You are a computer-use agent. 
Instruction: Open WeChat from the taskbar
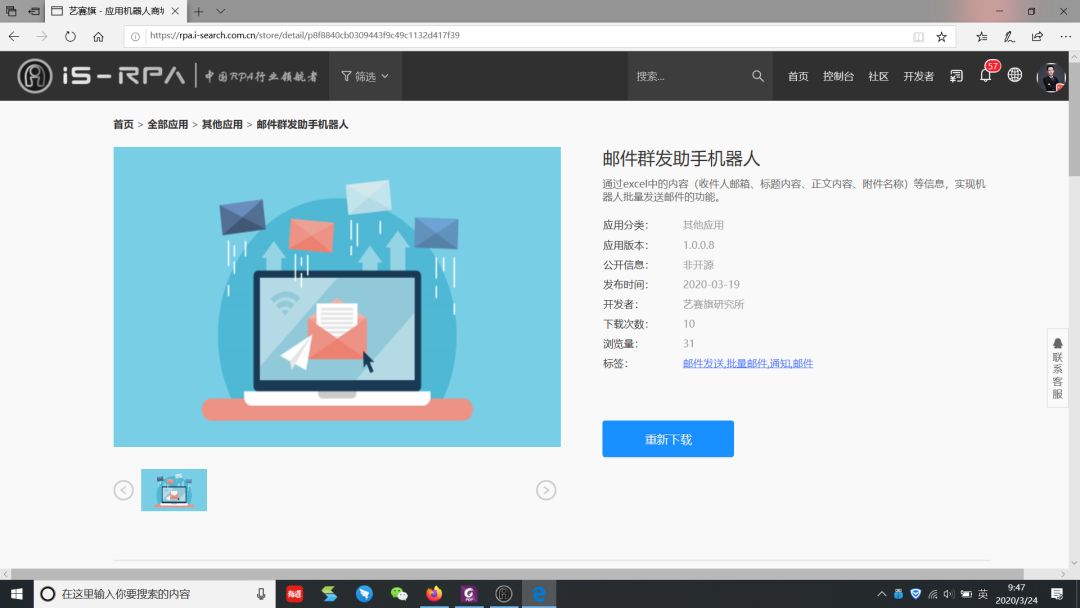pos(399,594)
